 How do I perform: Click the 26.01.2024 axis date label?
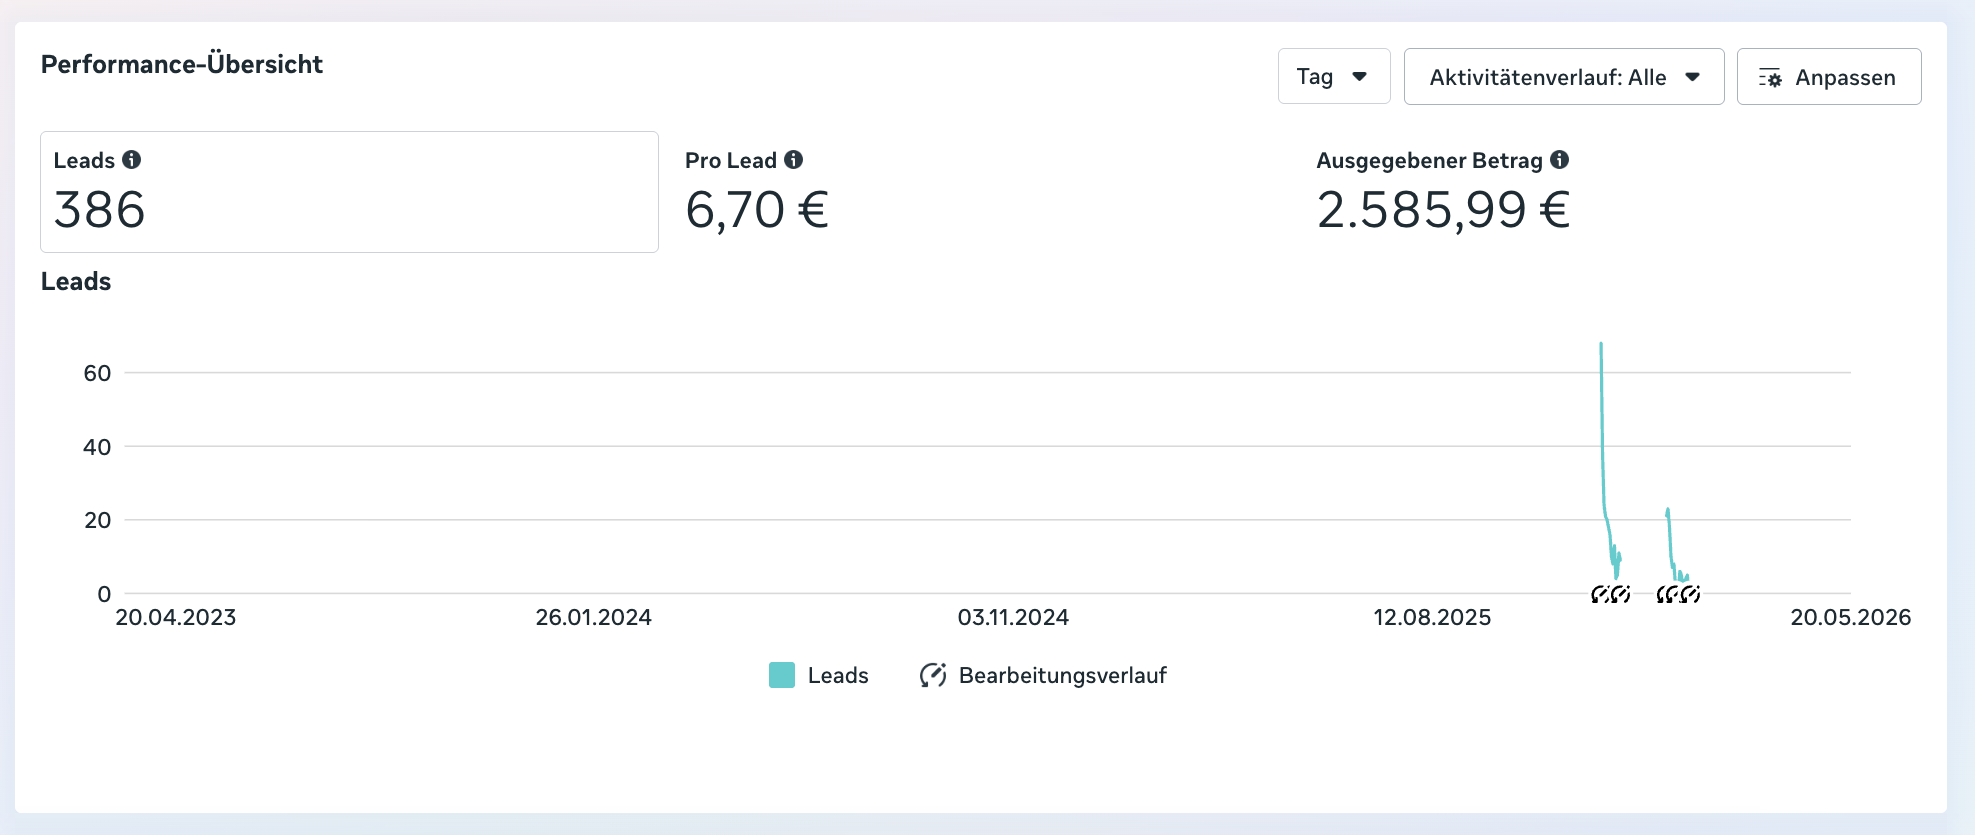pyautogui.click(x=594, y=617)
